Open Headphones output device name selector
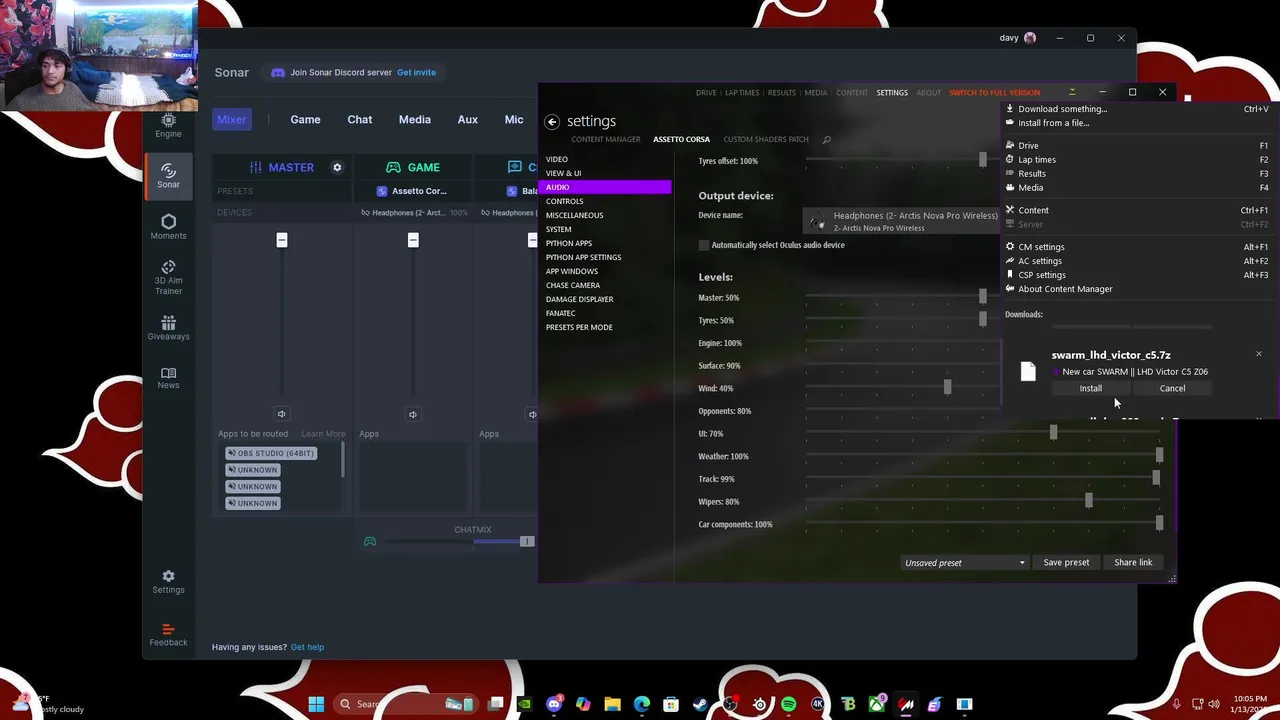Screen dimensions: 1280x720 903,221
